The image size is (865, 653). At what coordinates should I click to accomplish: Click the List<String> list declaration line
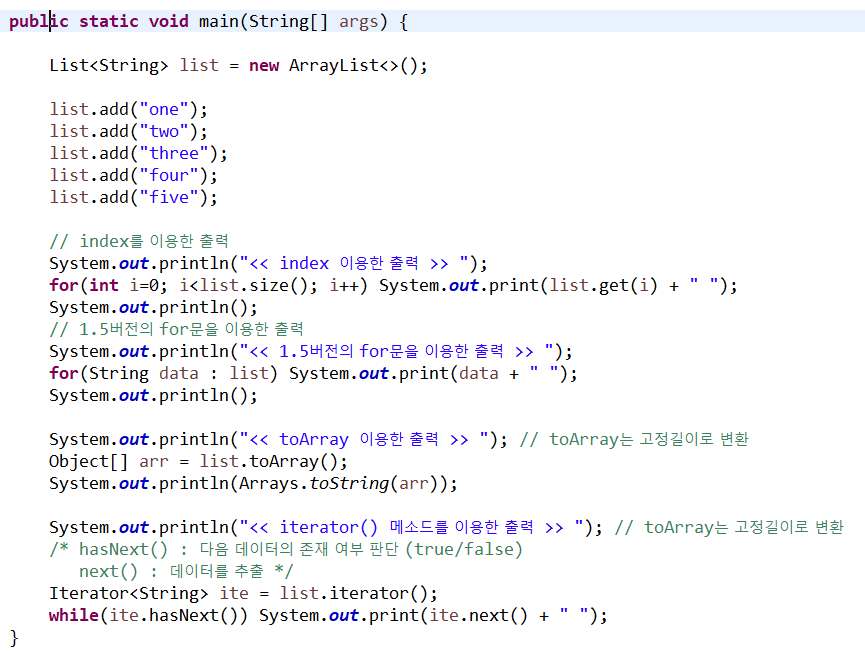pos(238,66)
